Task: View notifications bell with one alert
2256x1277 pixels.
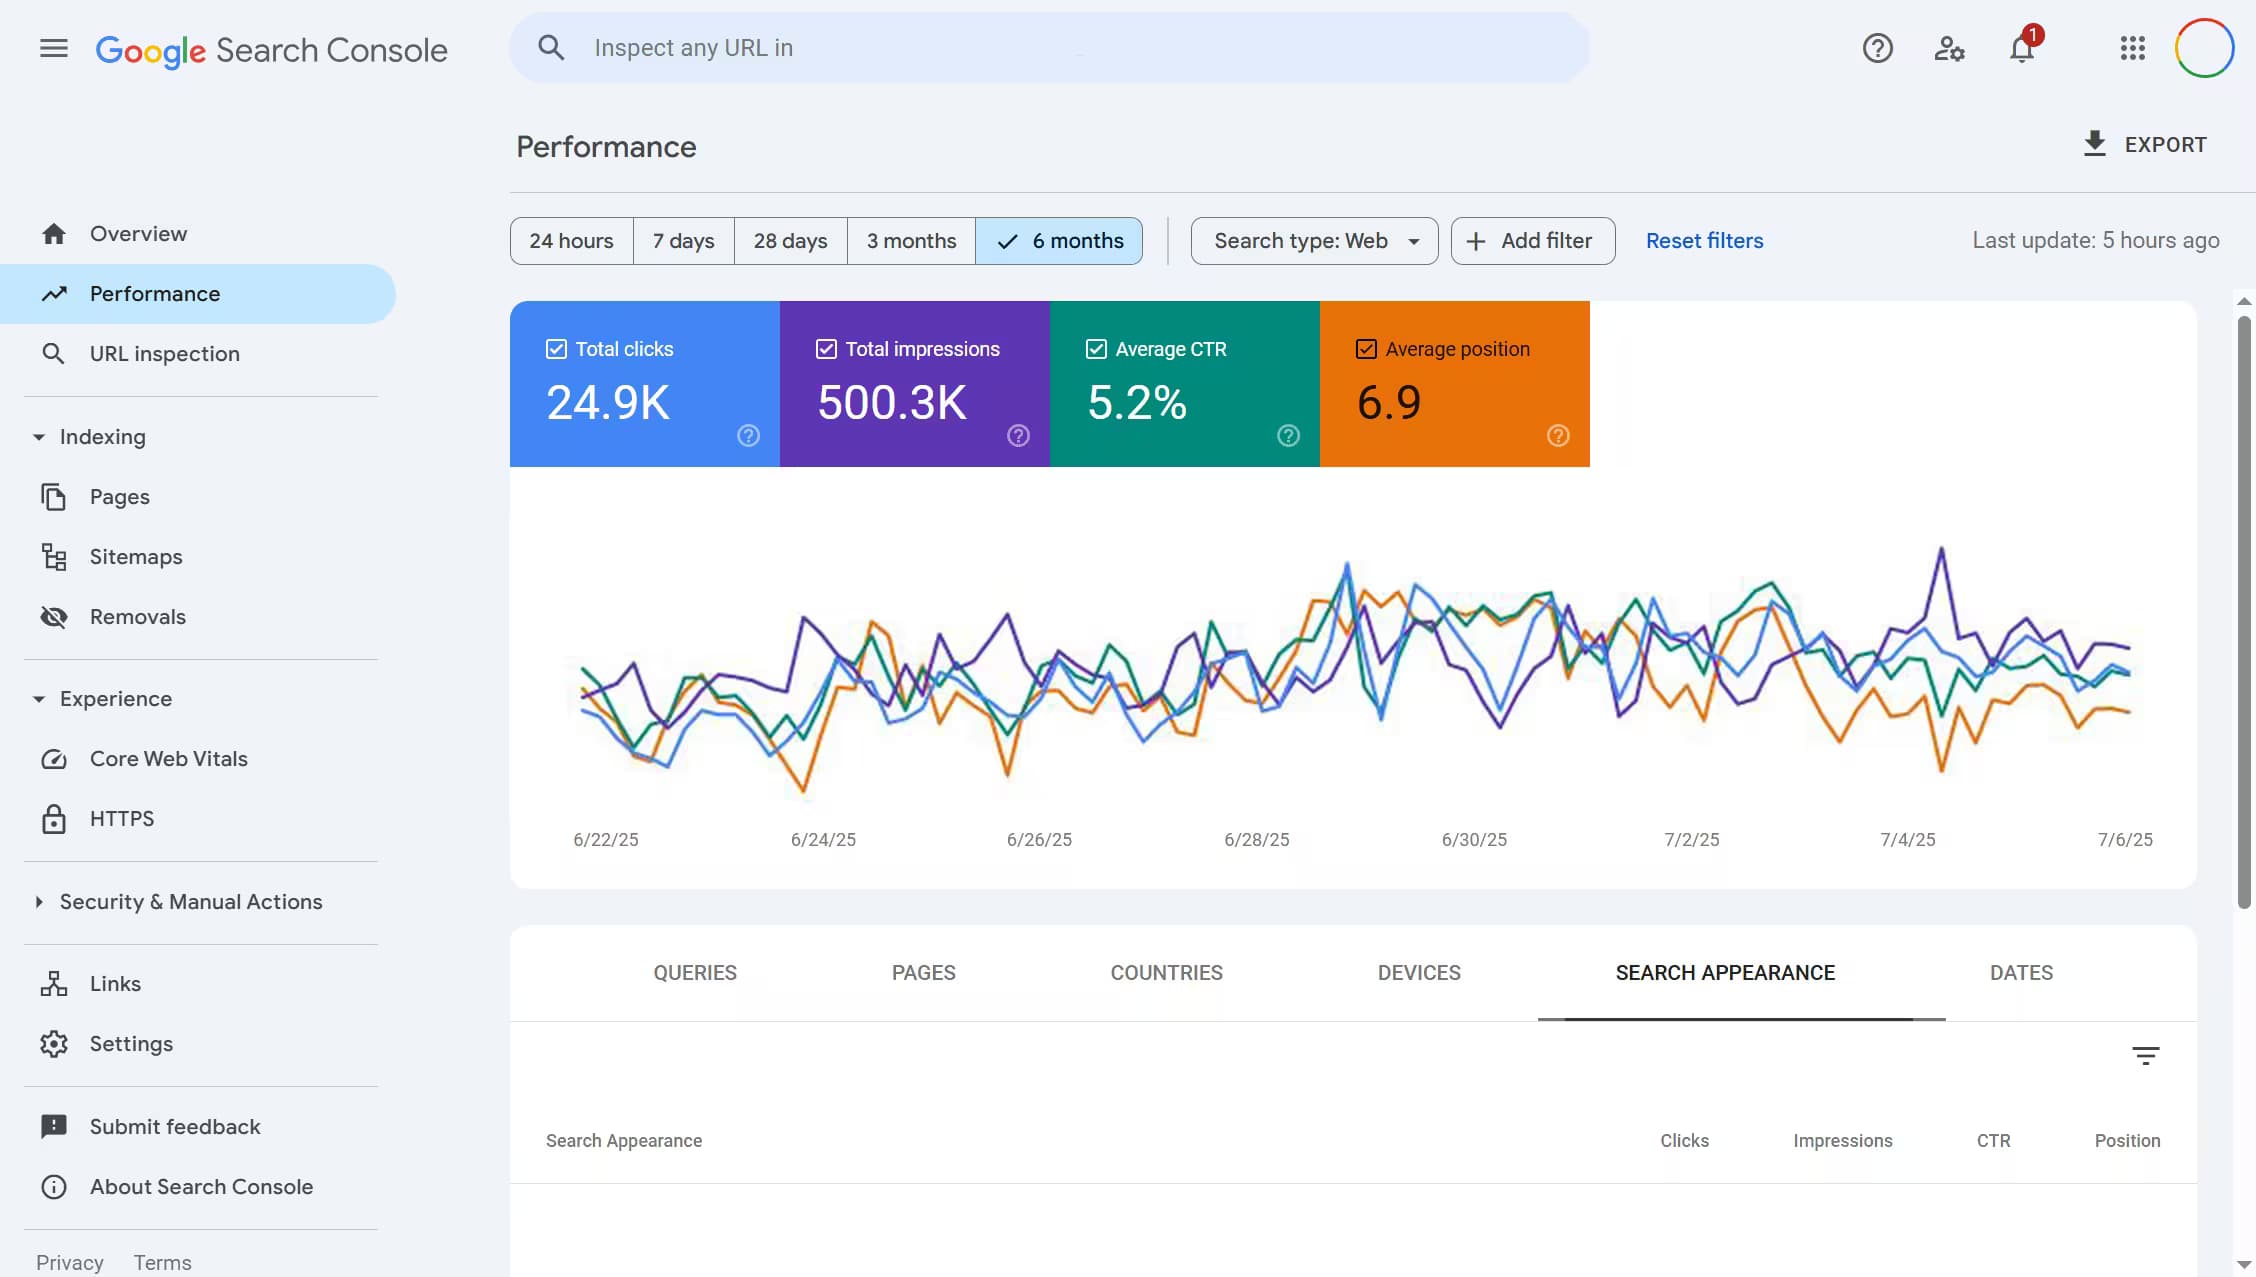Action: (2023, 46)
